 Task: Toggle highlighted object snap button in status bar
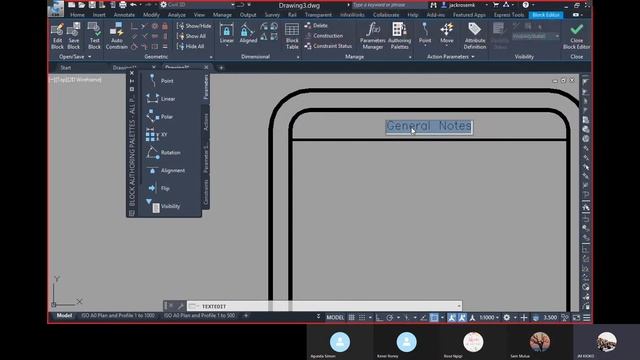pyautogui.click(x=434, y=318)
